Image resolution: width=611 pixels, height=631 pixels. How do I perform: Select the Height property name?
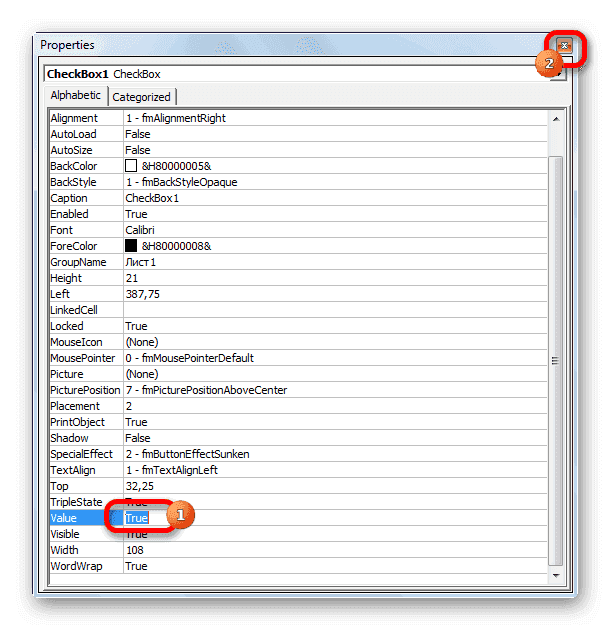(x=66, y=278)
